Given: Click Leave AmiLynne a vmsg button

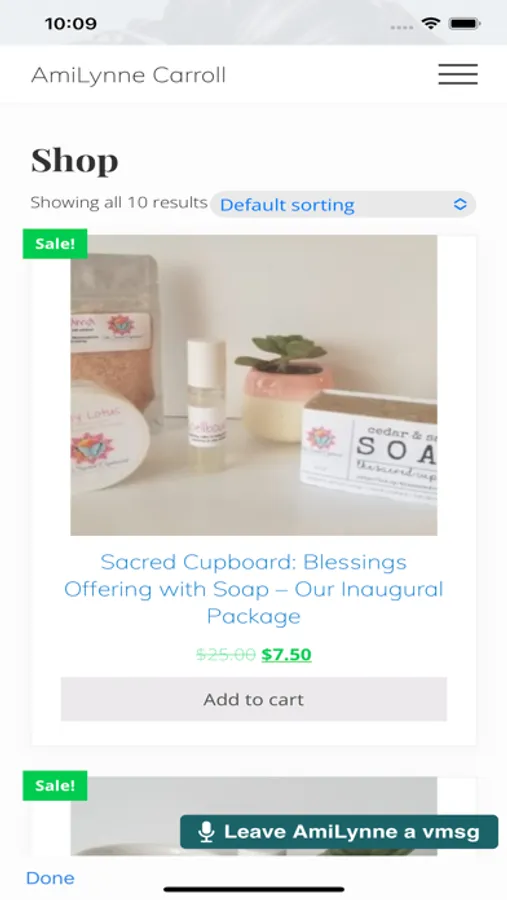Looking at the screenshot, I should (339, 832).
